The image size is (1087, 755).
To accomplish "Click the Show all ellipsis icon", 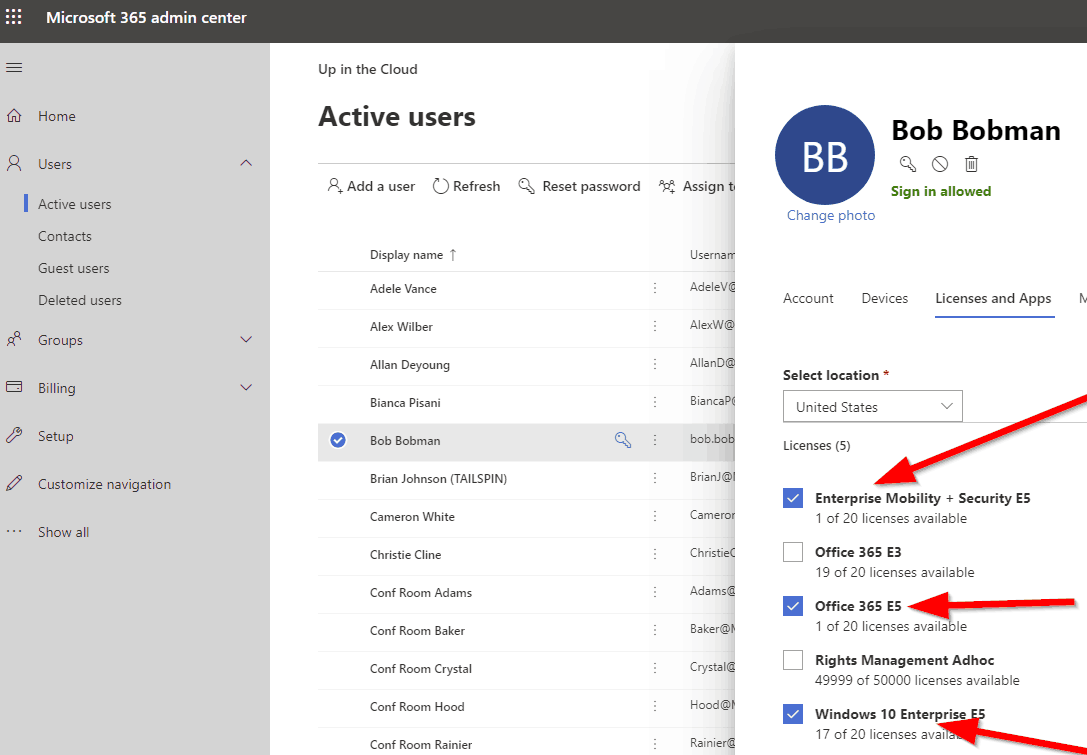I will tap(14, 532).
